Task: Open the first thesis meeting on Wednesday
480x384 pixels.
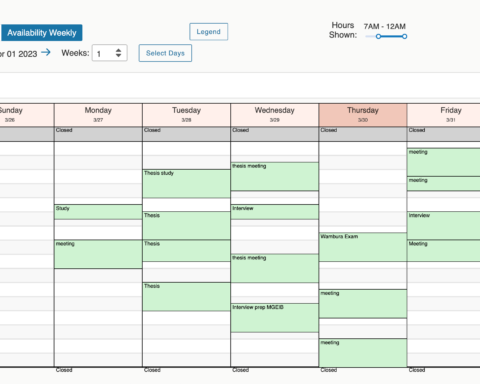Action: point(274,177)
